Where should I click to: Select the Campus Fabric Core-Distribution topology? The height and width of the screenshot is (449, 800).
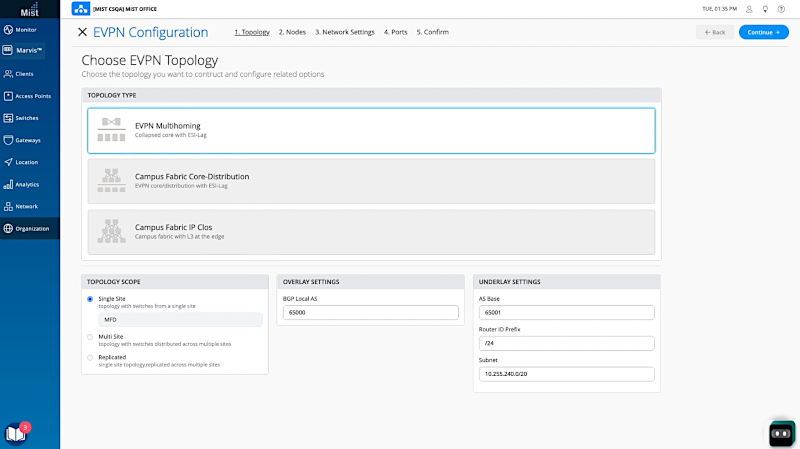click(371, 180)
